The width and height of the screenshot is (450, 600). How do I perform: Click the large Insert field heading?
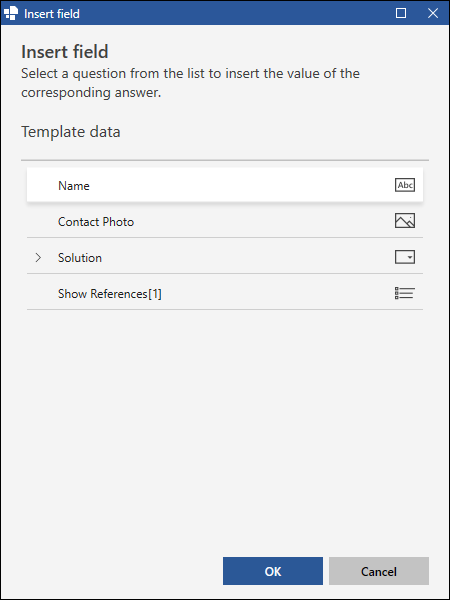[65, 52]
